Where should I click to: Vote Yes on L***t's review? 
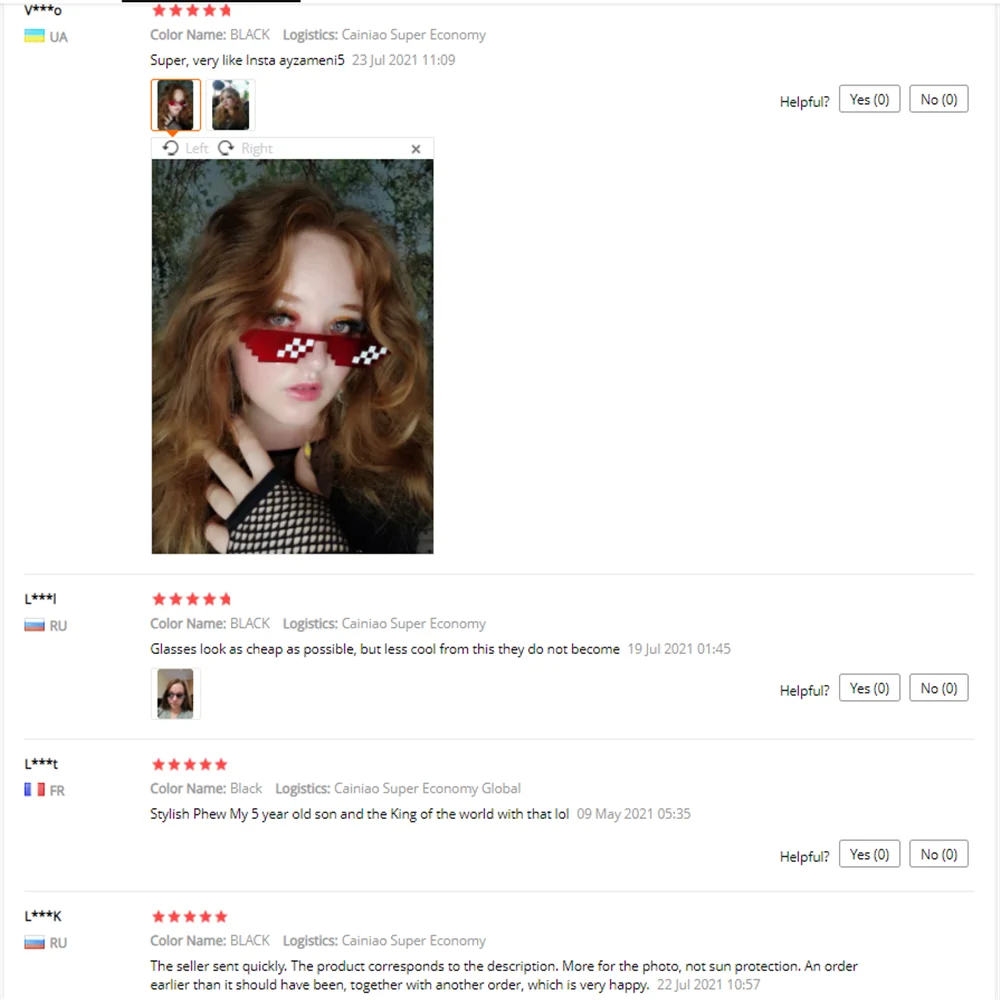click(x=869, y=854)
